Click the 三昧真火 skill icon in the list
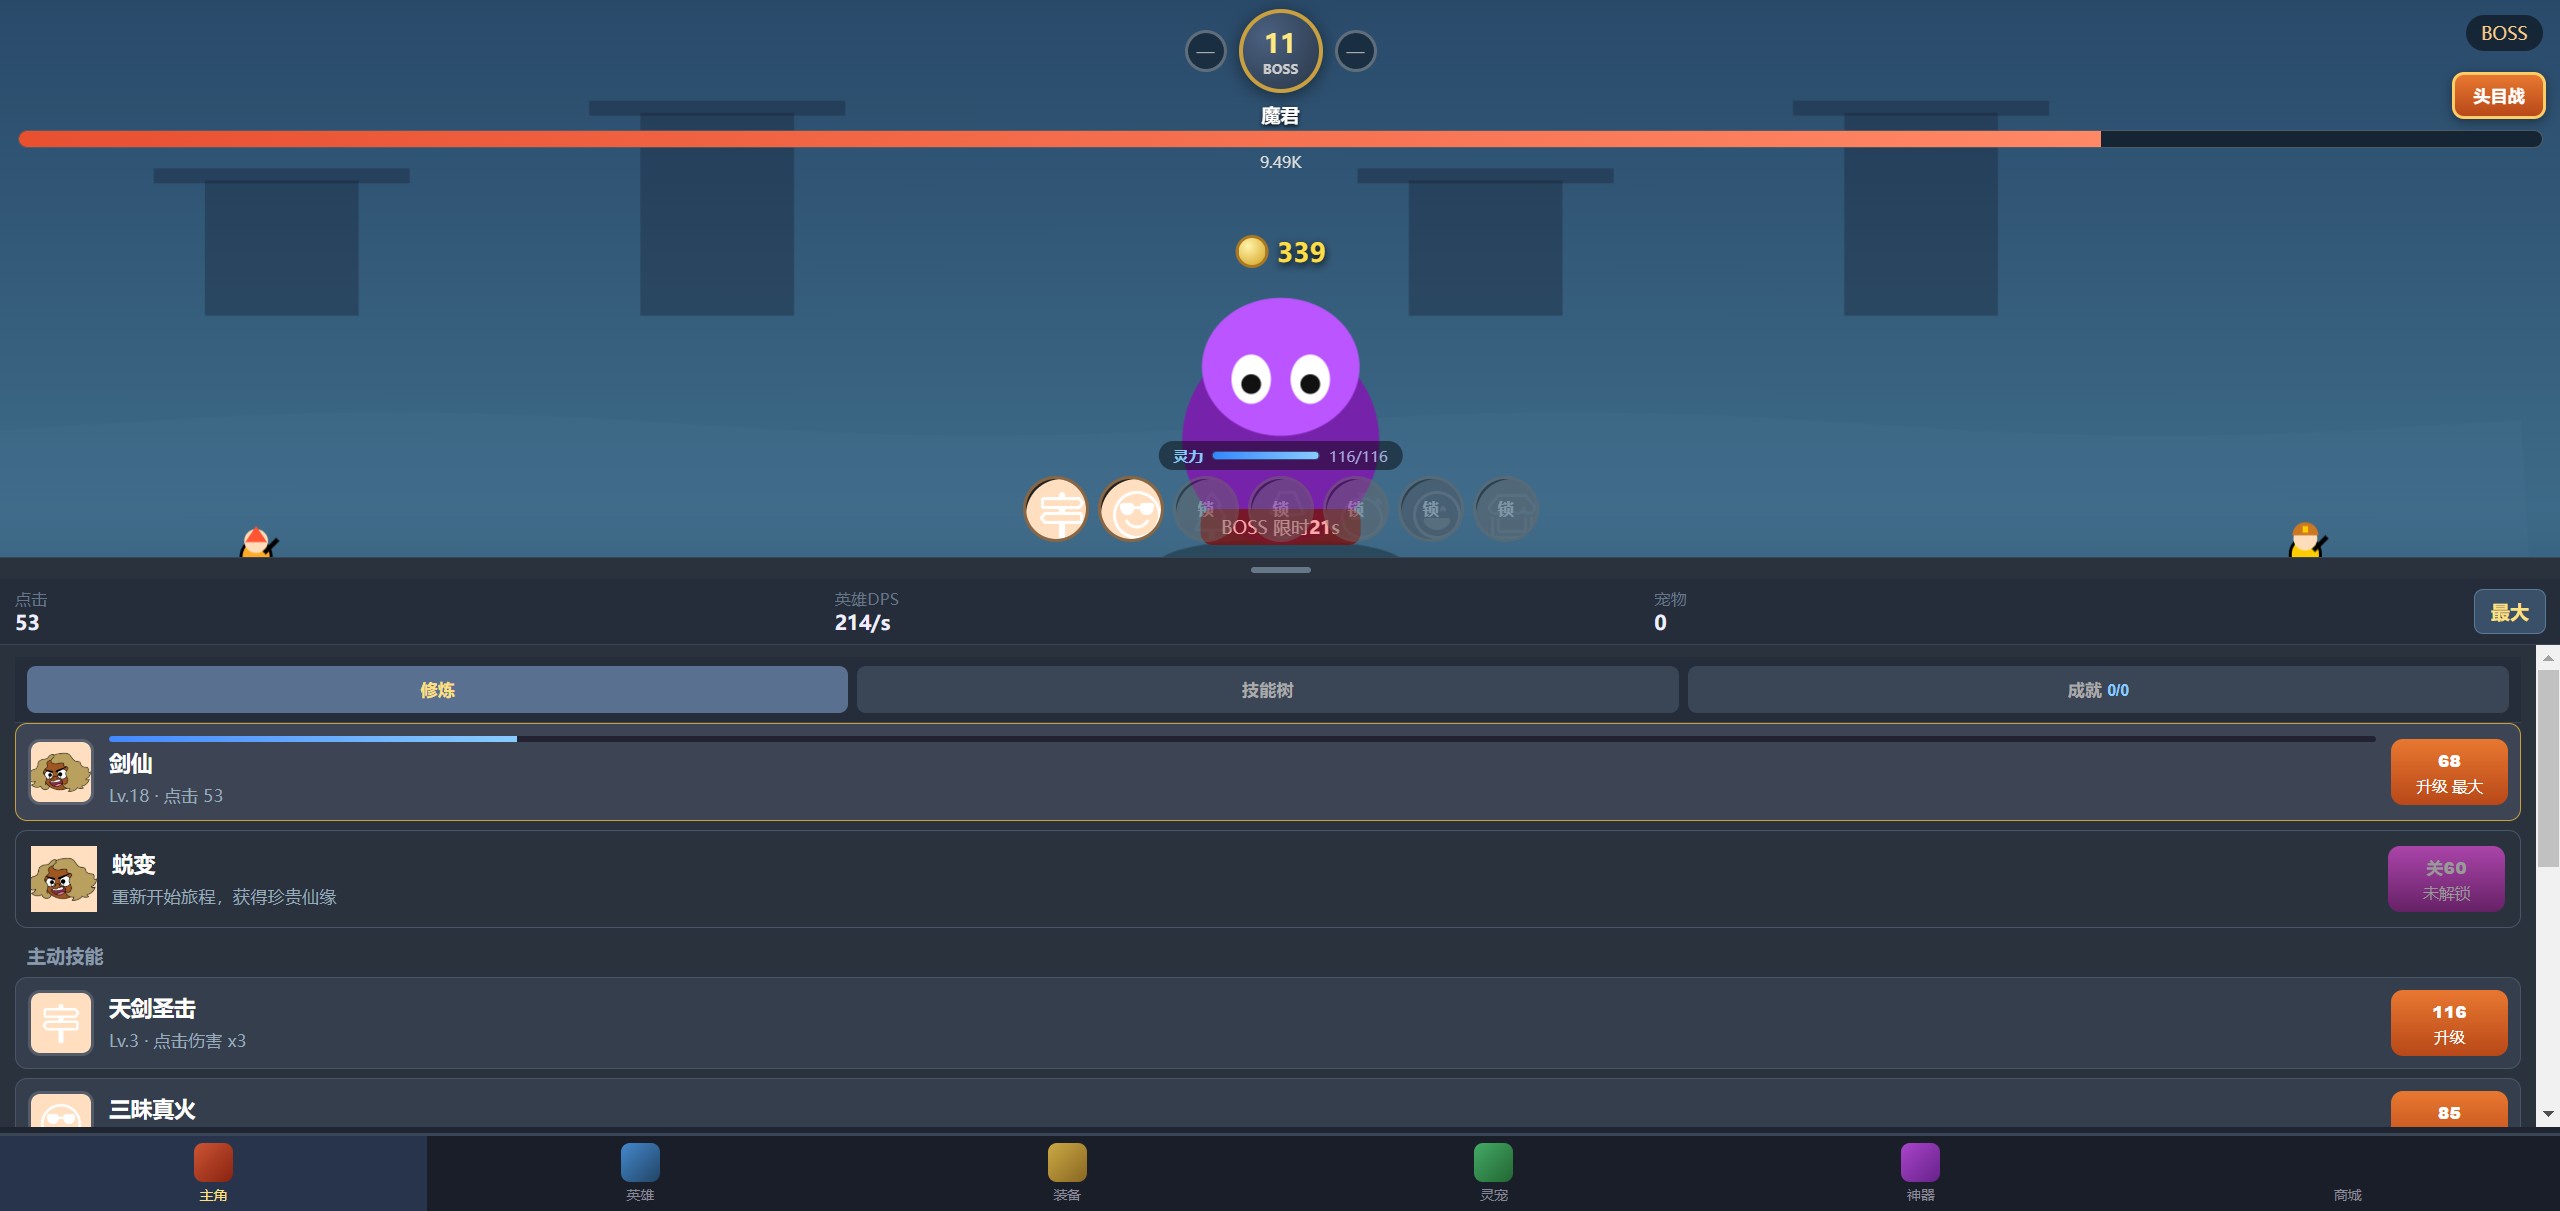Screen dimensions: 2560x1211 (x=61, y=1110)
